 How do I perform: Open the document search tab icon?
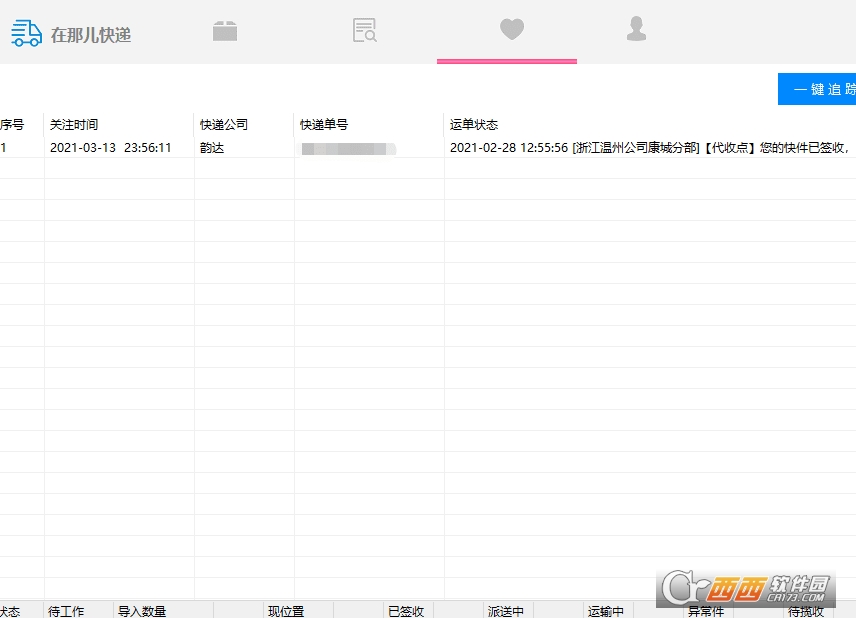365,31
